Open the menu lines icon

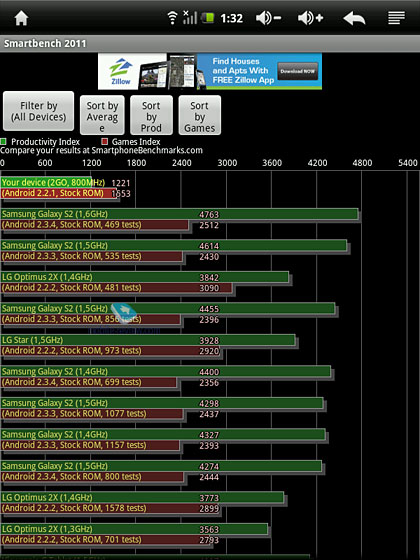tap(396, 18)
